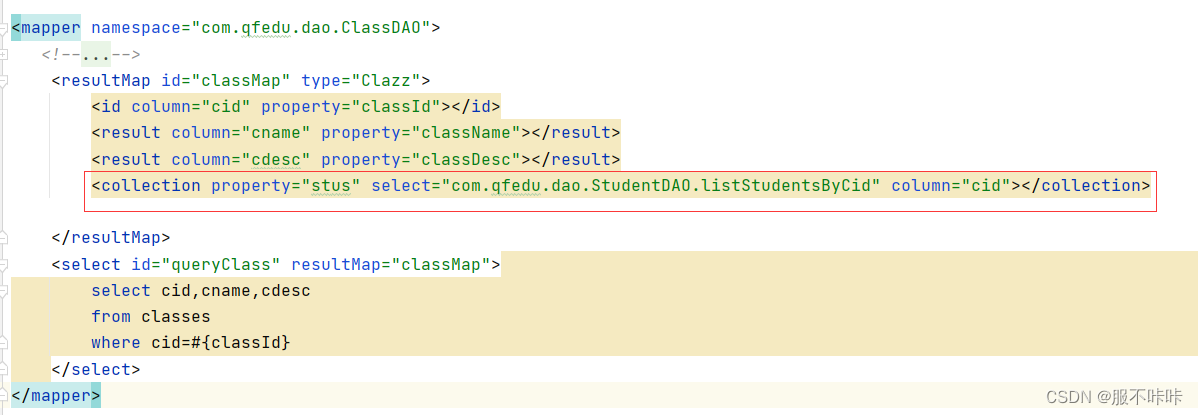Click the closing </collection> tag
1198x415 pixels.
coord(1085,186)
